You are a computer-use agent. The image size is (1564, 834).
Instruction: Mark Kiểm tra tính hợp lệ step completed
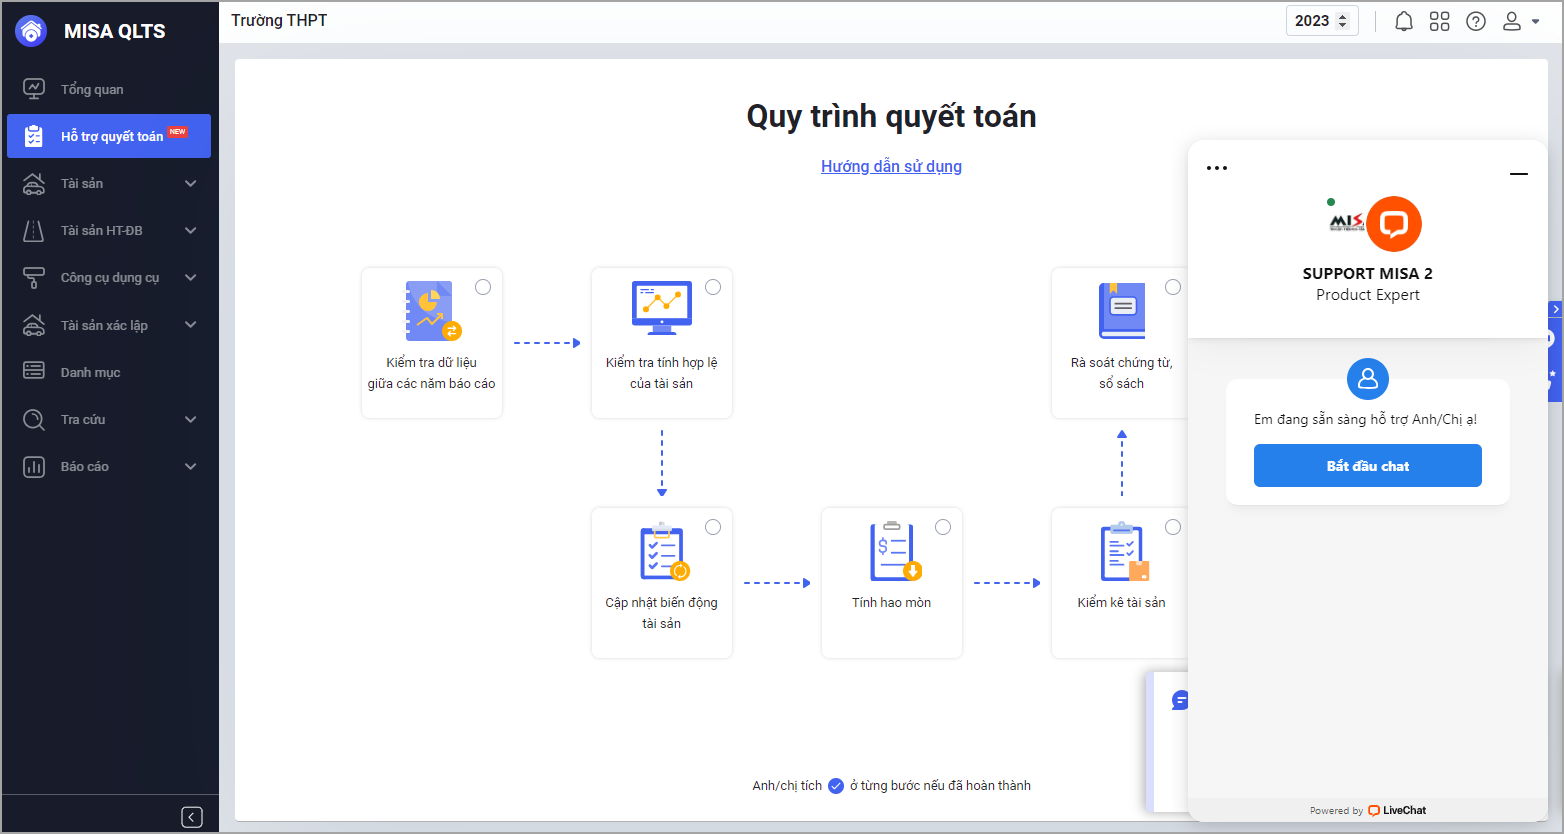(713, 287)
